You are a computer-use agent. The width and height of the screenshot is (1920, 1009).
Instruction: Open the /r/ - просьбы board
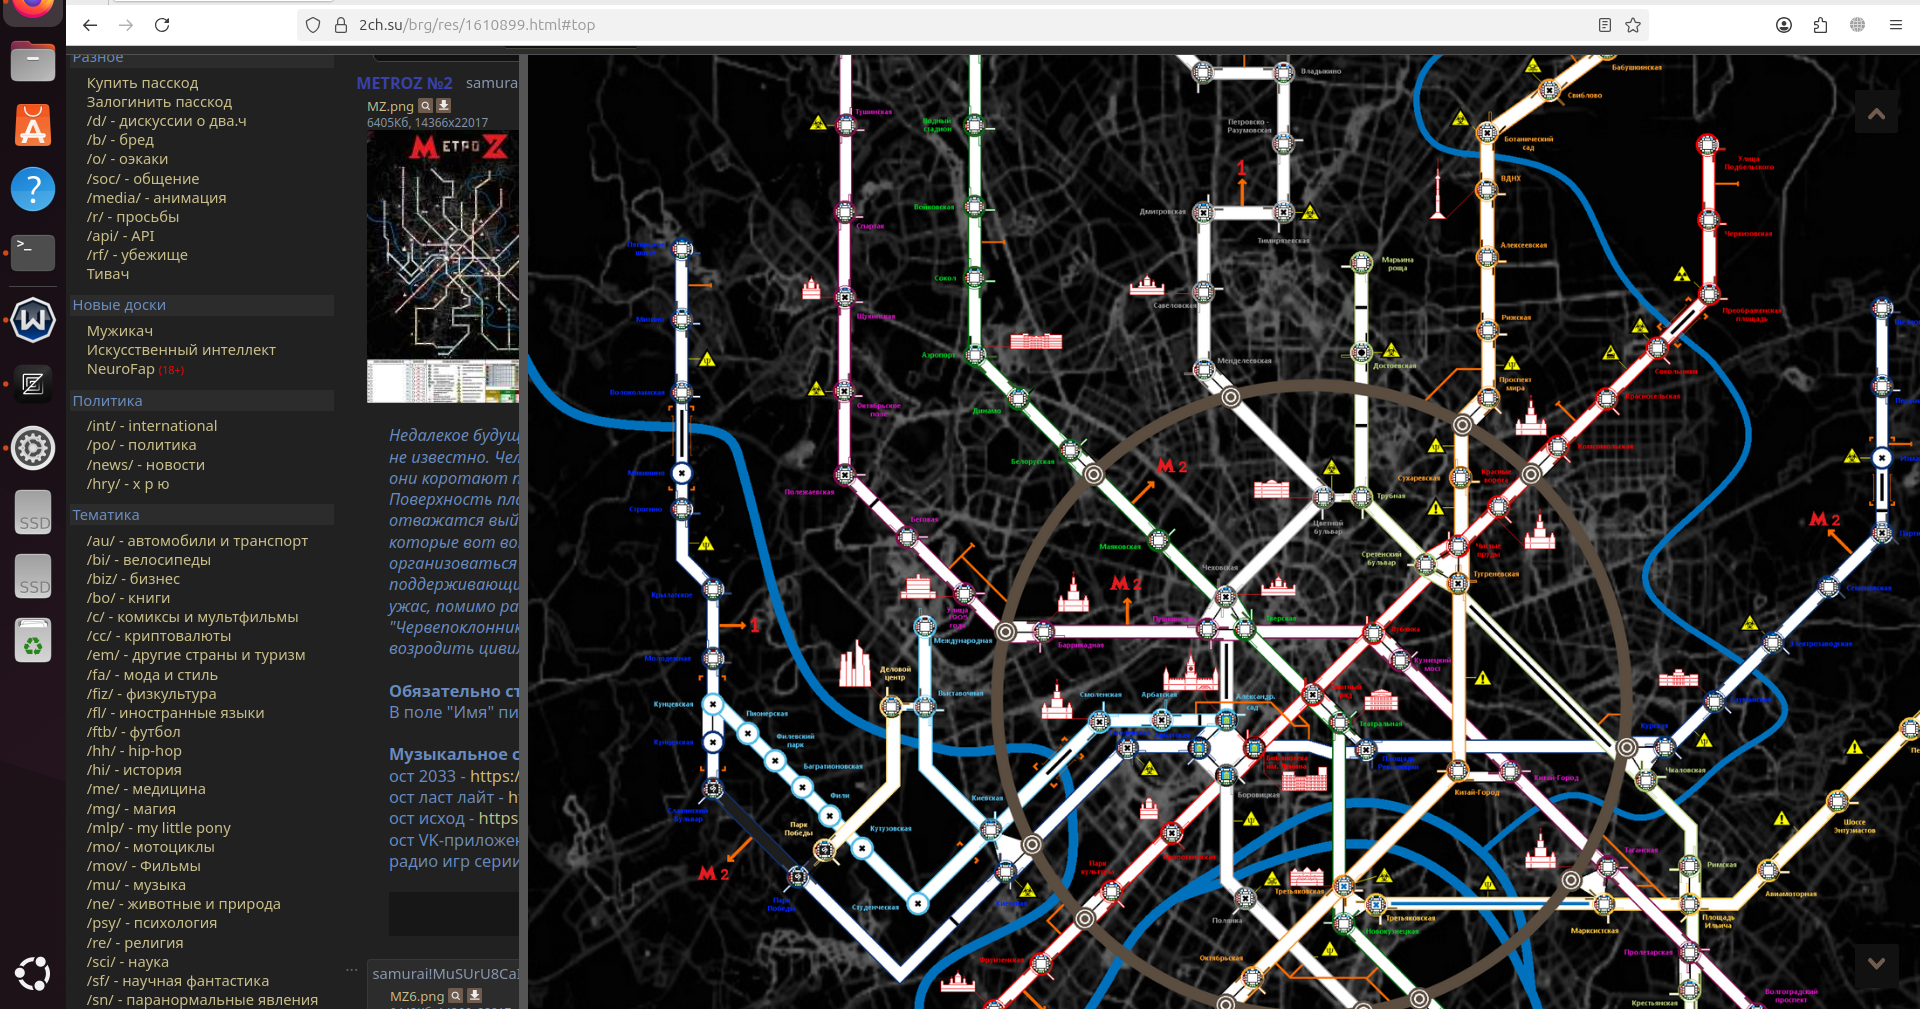pos(133,217)
